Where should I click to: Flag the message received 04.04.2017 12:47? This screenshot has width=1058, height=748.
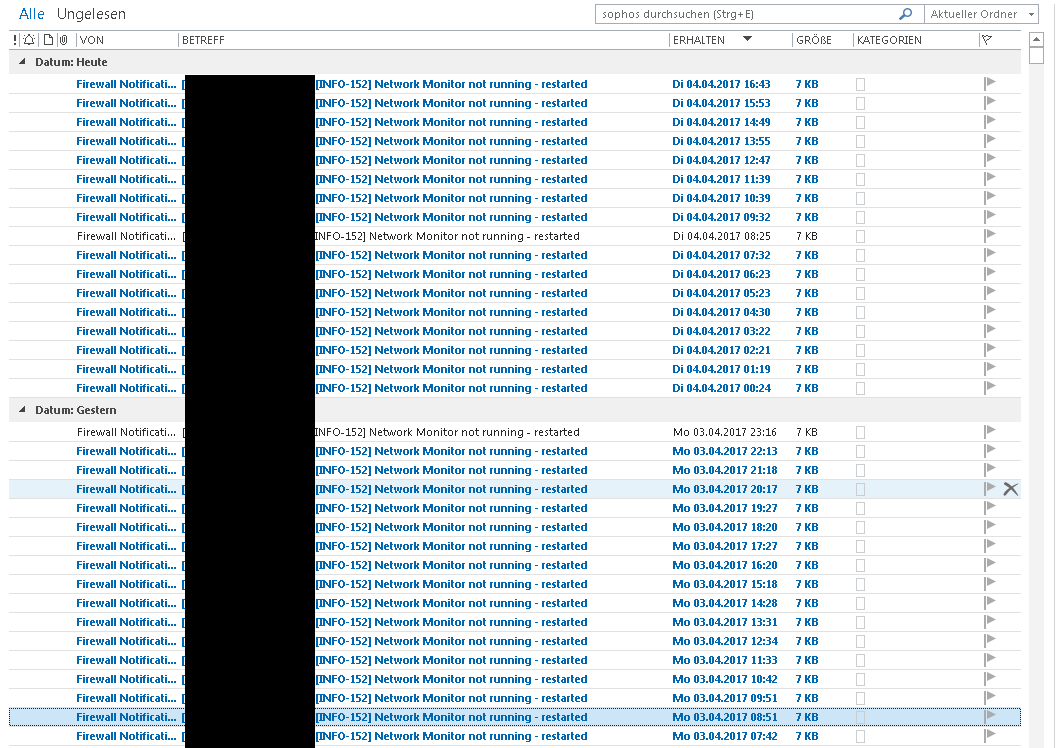click(990, 160)
